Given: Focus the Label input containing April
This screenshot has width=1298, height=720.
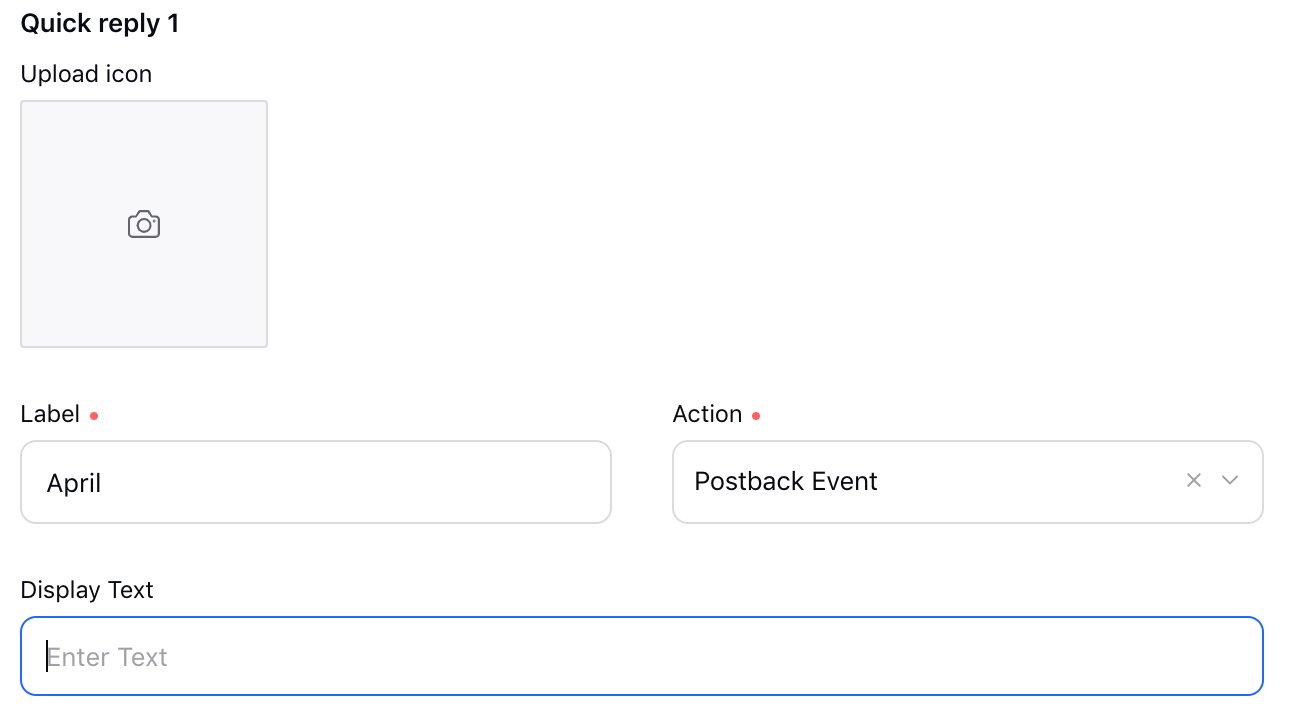Looking at the screenshot, I should tap(316, 482).
